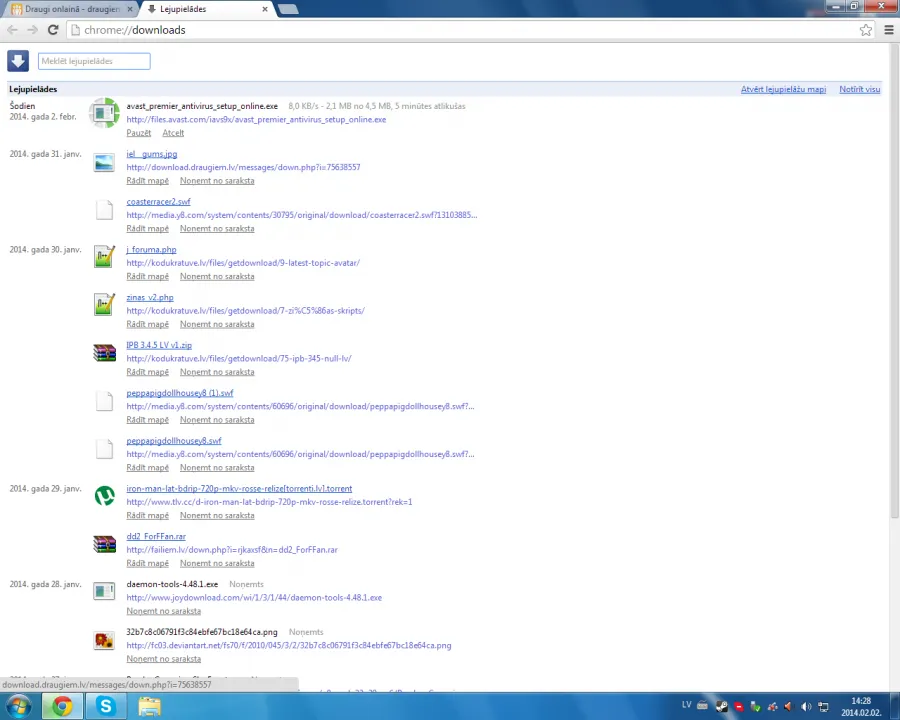Cancel the avast download with Atcelt
Screen dimensions: 900x720
173,133
